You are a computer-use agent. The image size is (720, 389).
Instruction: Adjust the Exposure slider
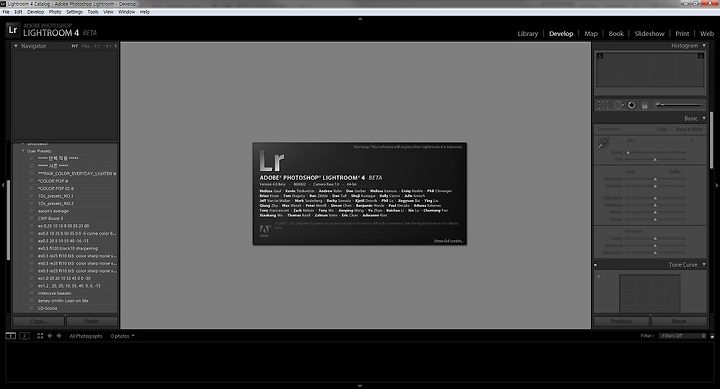[655, 179]
